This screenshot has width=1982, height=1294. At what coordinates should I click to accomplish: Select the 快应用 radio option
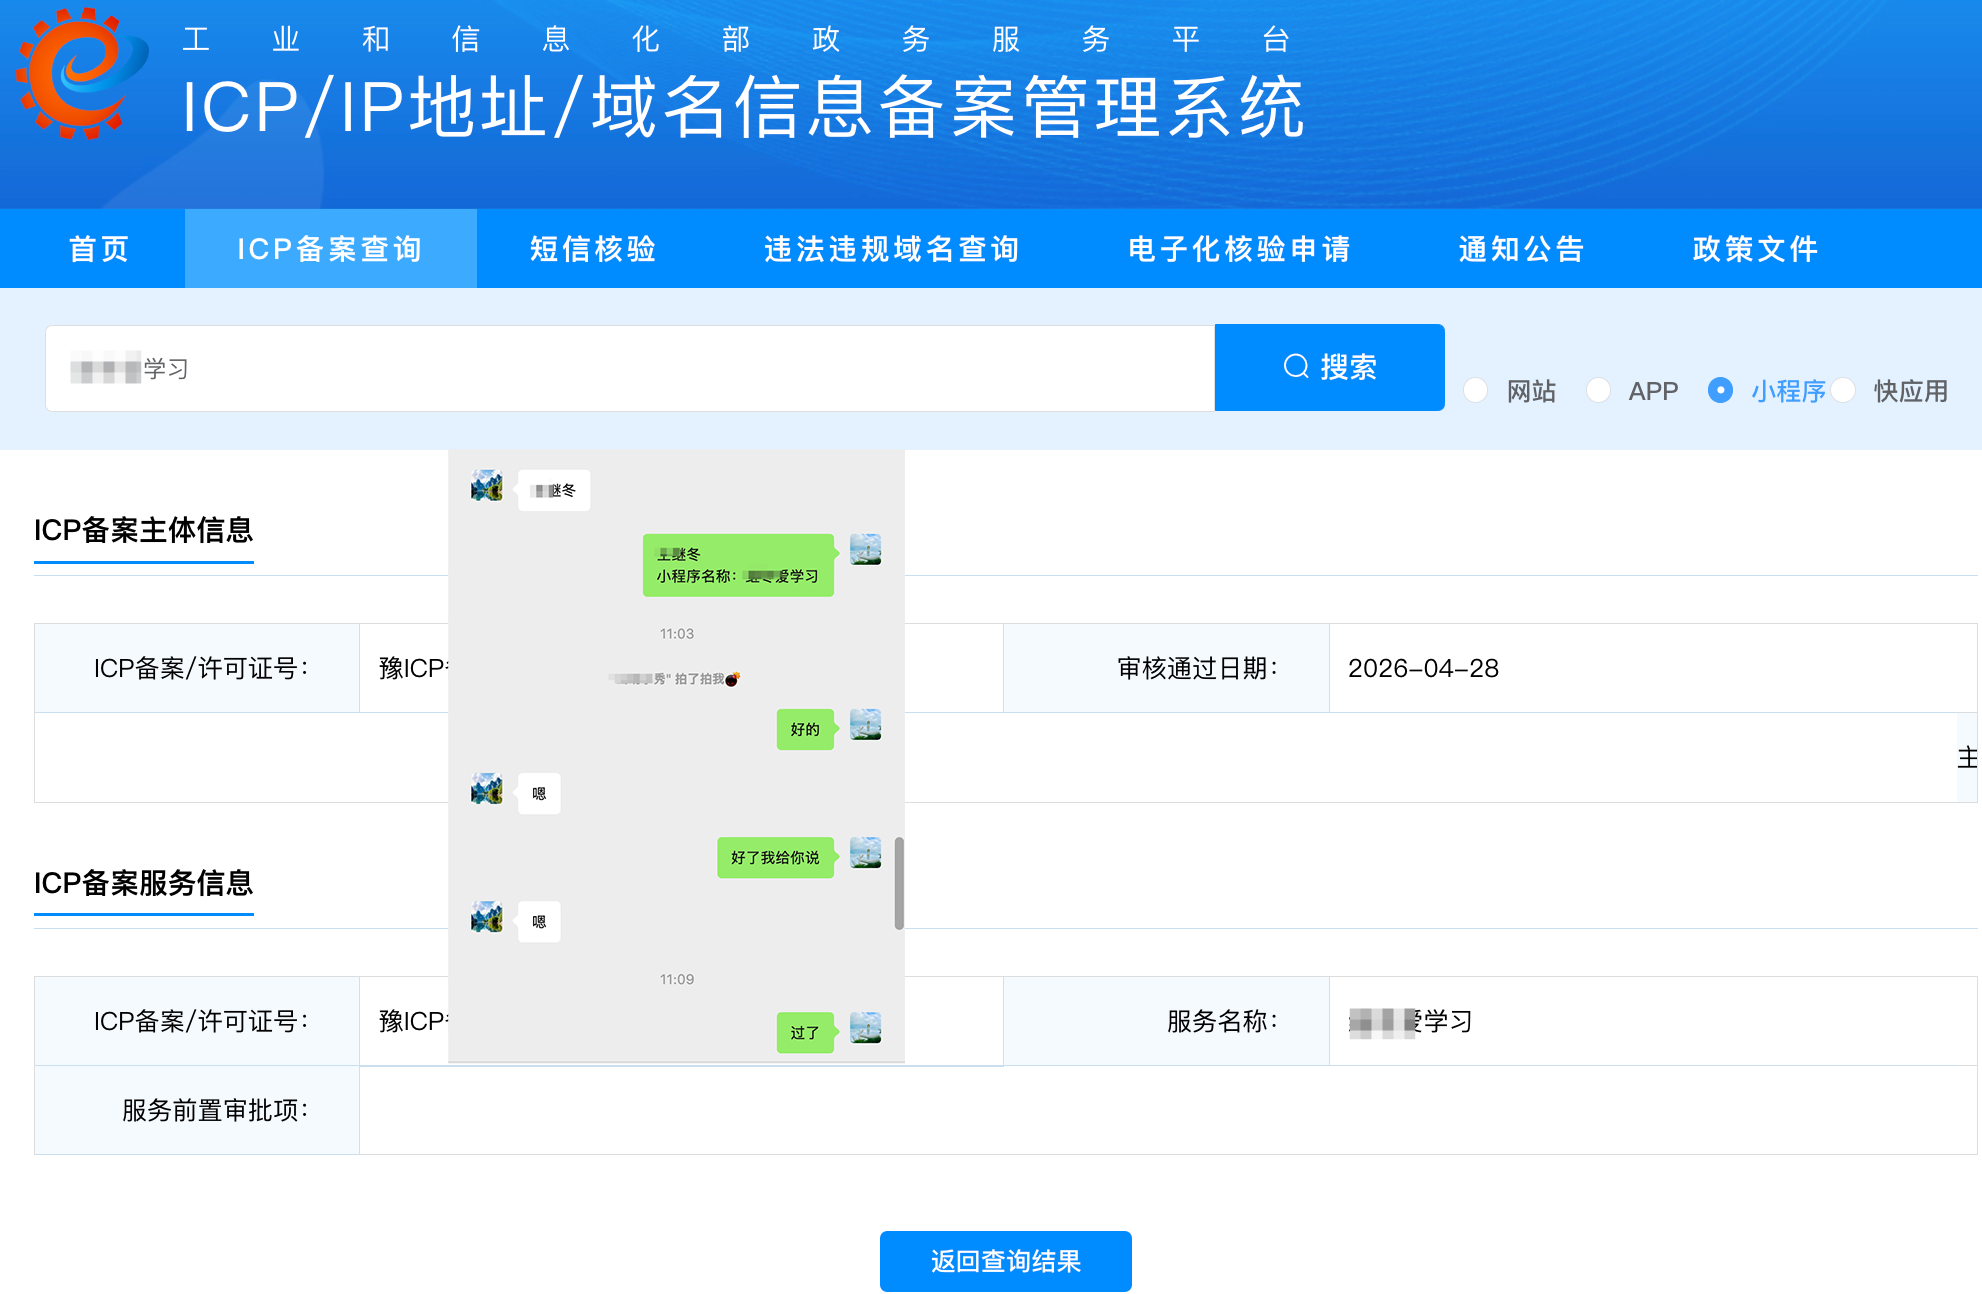click(x=1843, y=390)
